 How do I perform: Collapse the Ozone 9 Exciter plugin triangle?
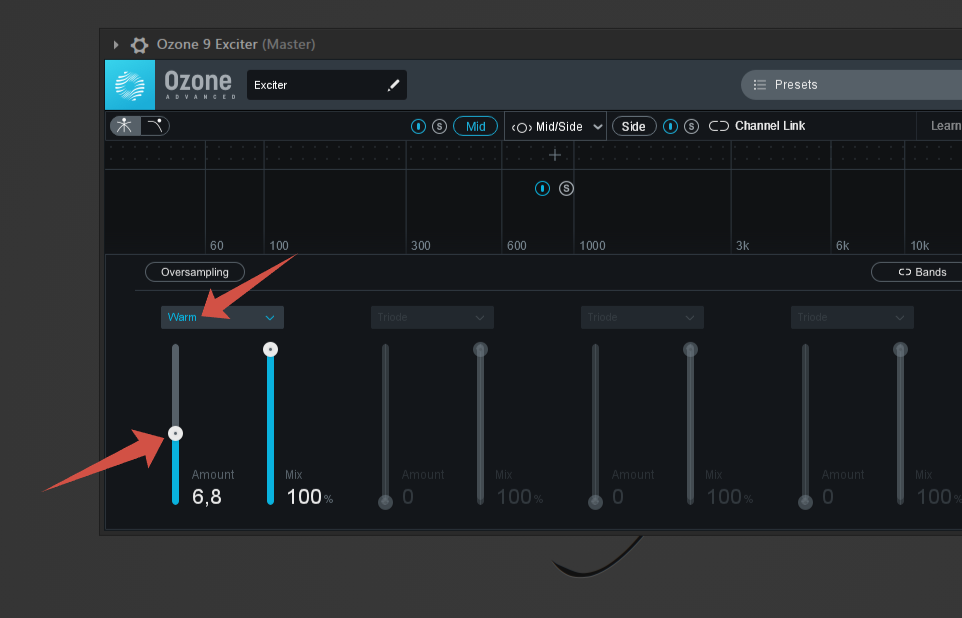click(x=115, y=44)
